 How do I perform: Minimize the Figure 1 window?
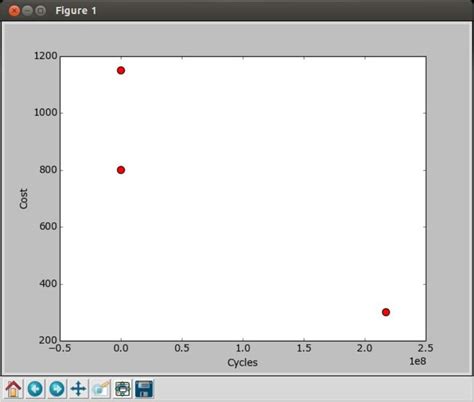(27, 11)
